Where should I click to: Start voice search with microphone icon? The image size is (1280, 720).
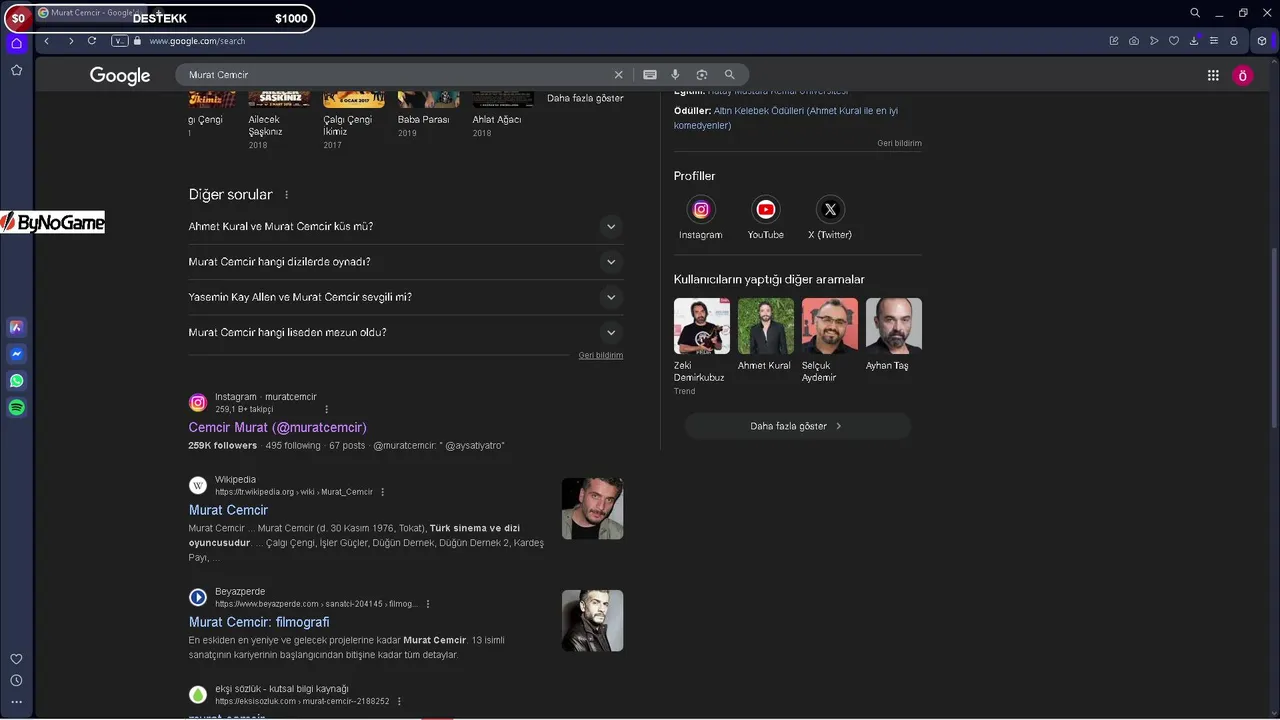point(675,75)
